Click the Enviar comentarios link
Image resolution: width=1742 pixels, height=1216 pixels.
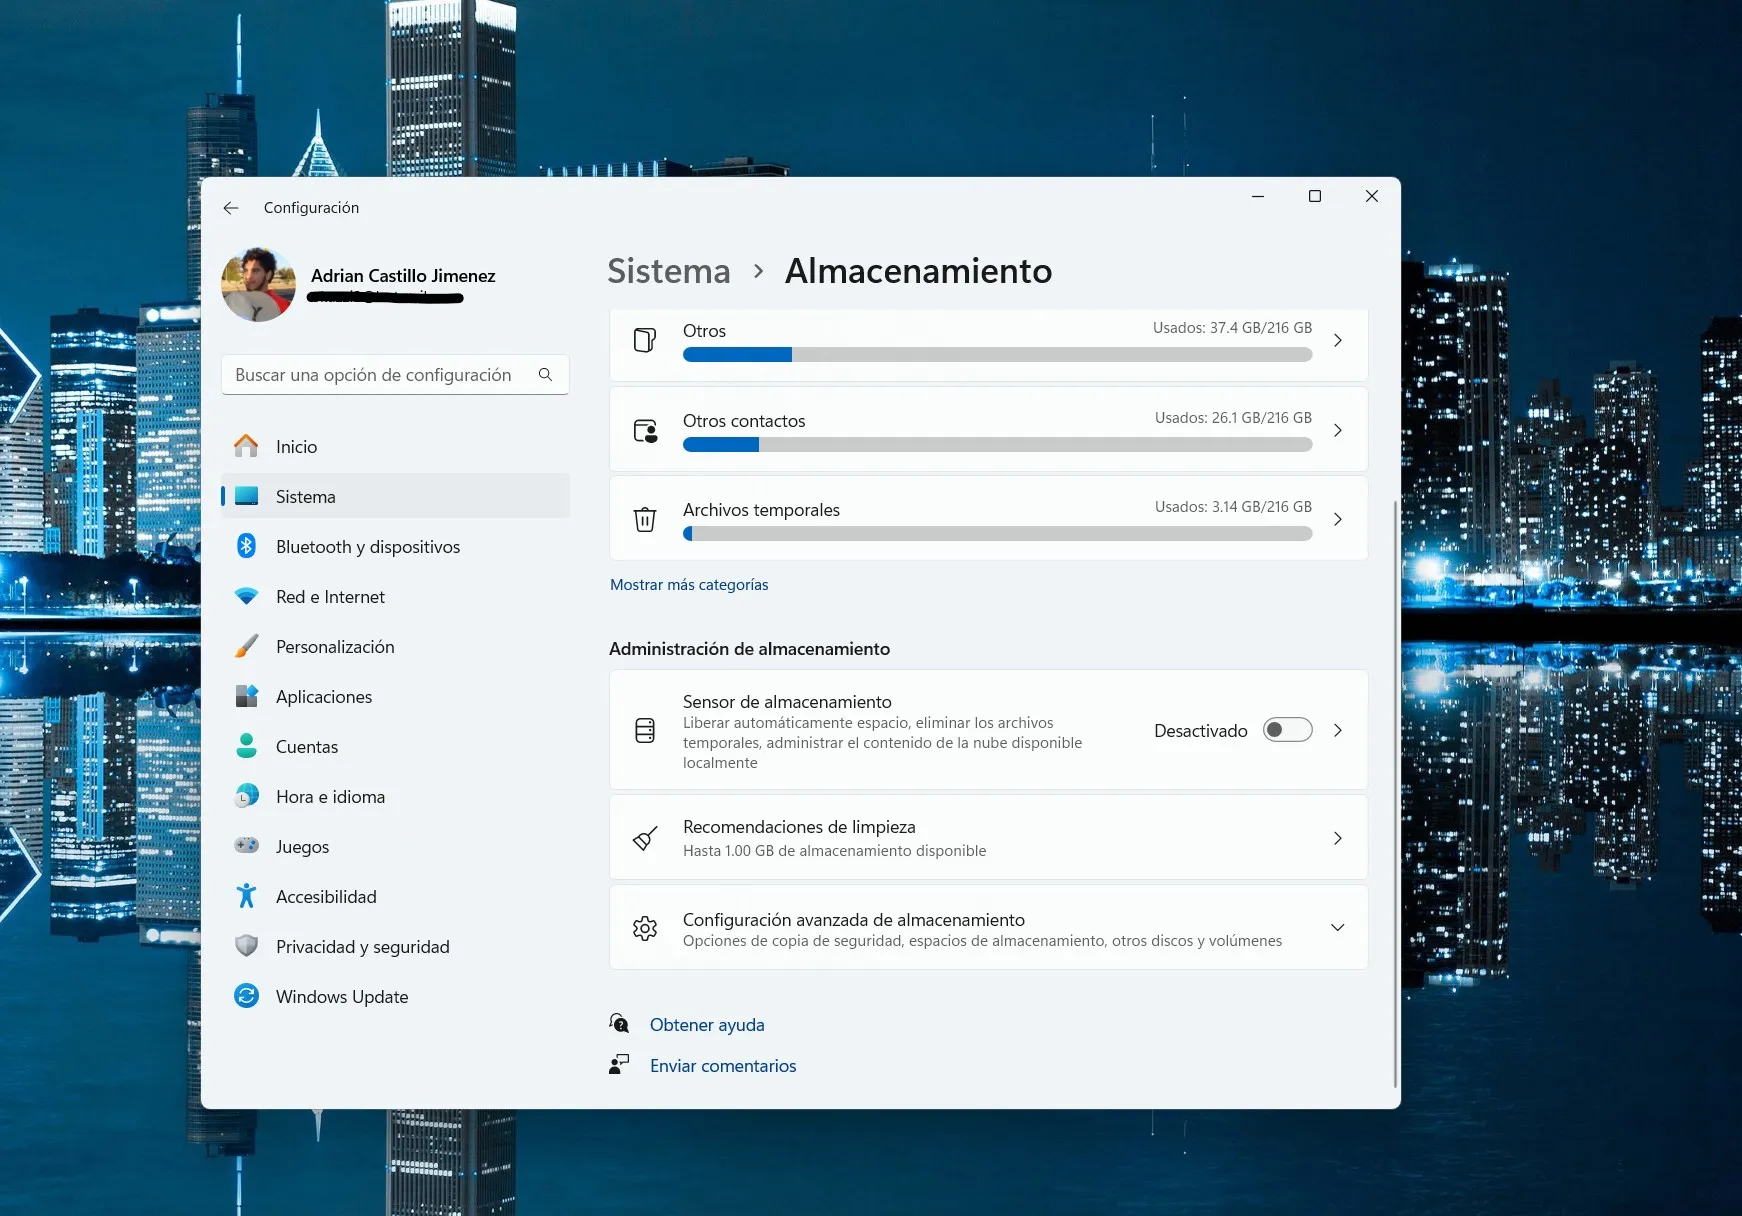pos(723,1066)
